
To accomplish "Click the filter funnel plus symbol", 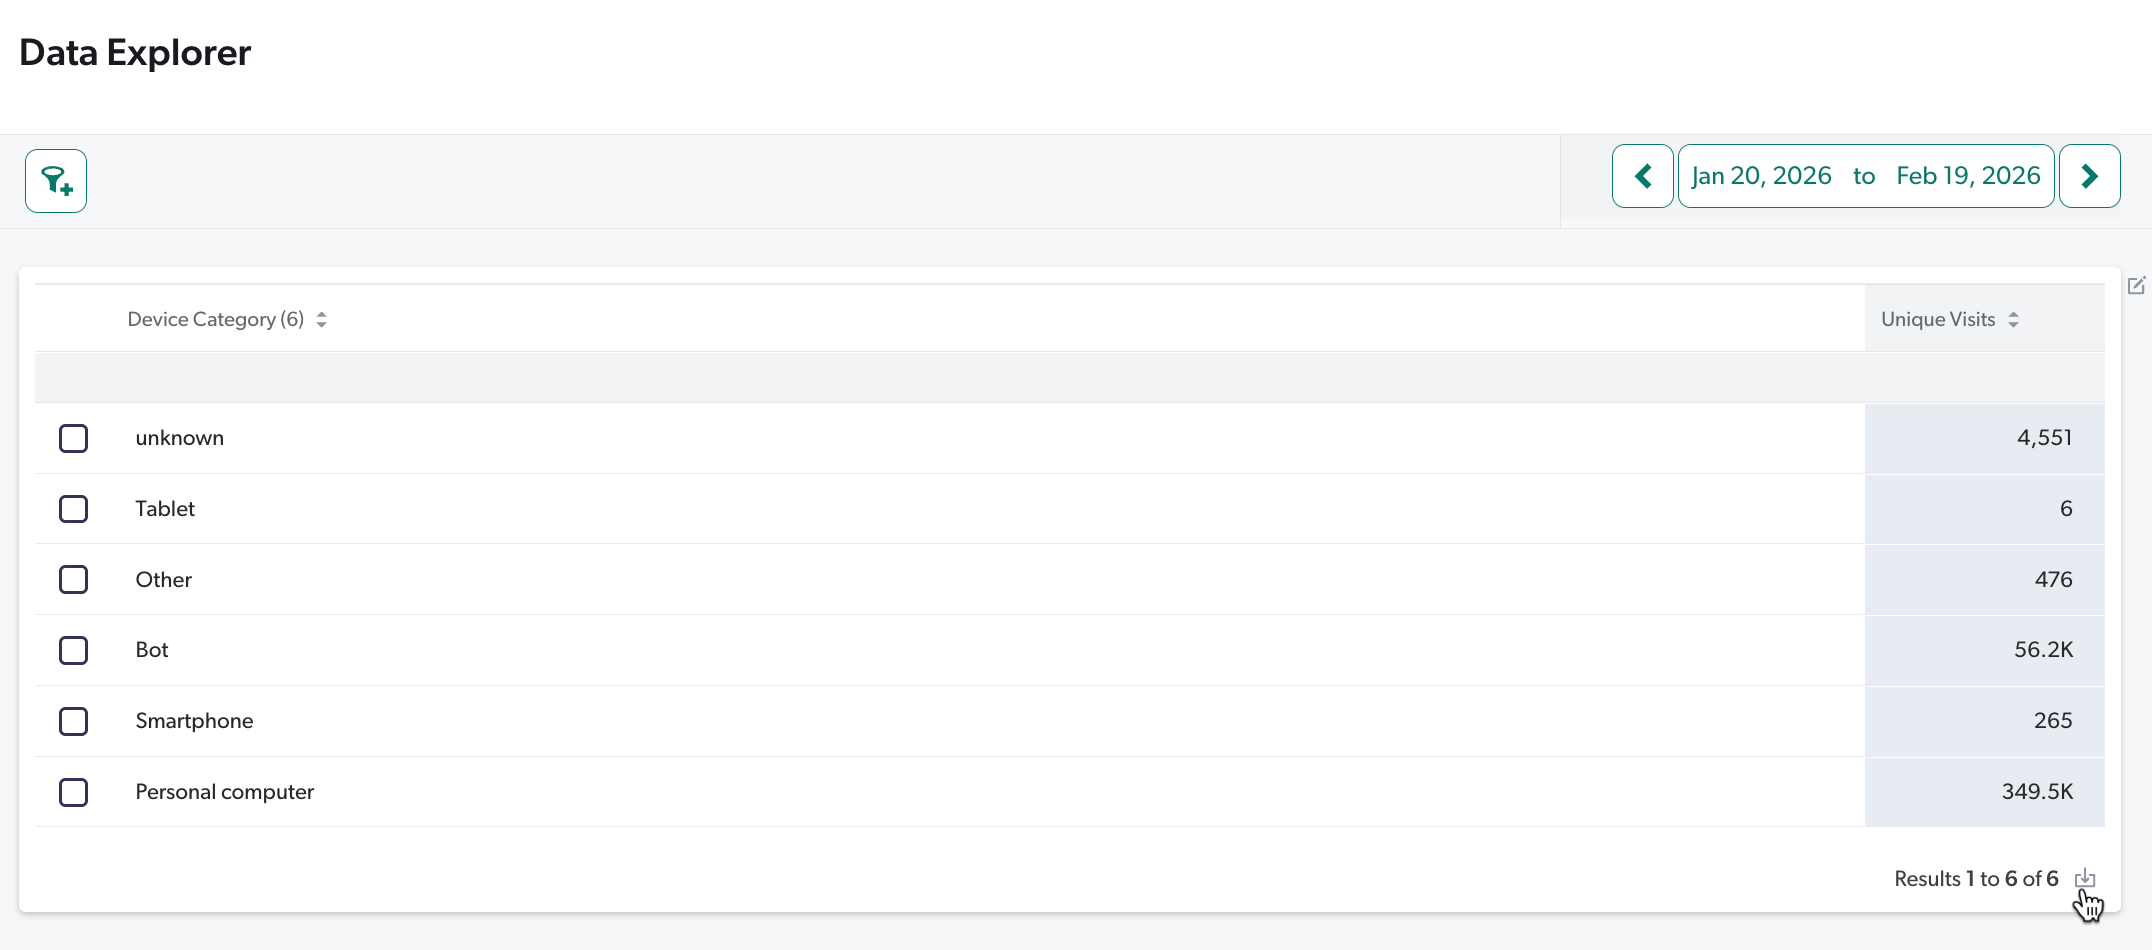I will coord(55,181).
